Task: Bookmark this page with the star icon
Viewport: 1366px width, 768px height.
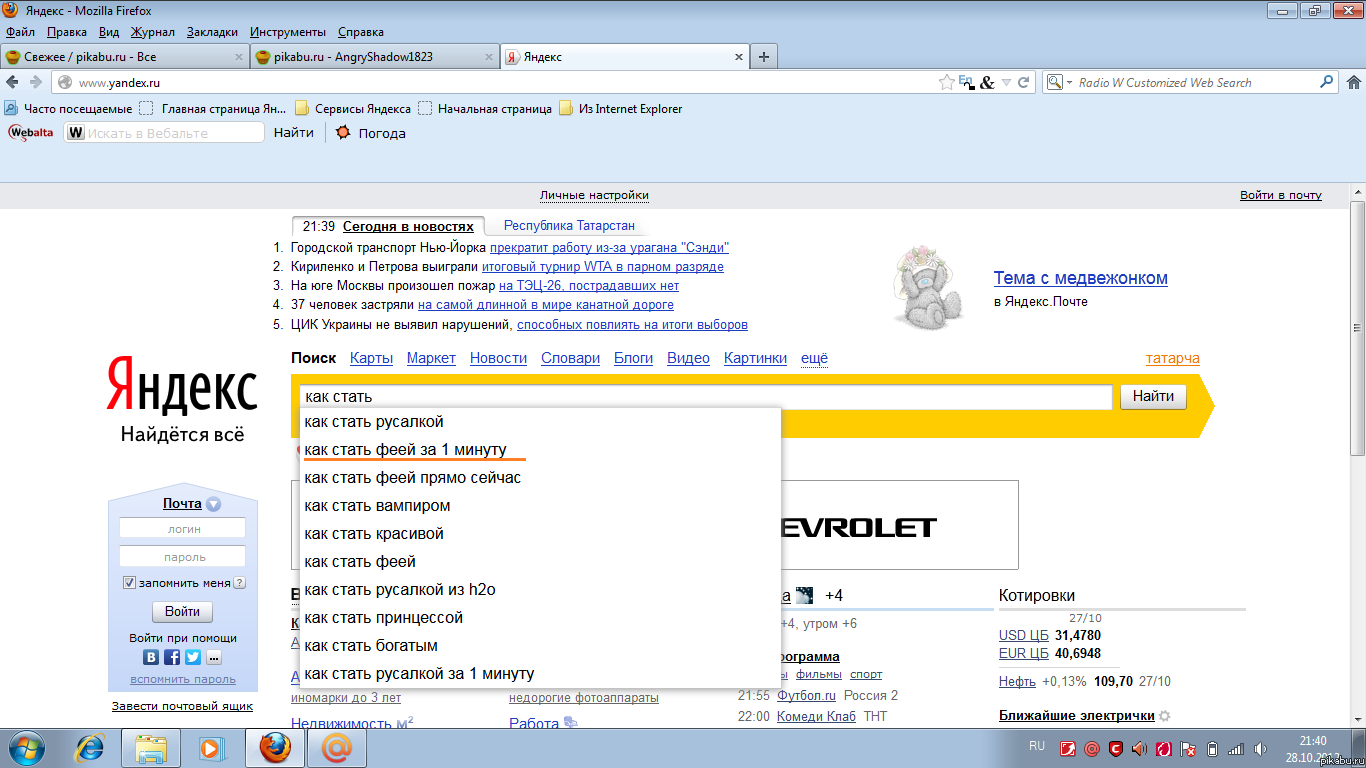Action: pyautogui.click(x=946, y=82)
